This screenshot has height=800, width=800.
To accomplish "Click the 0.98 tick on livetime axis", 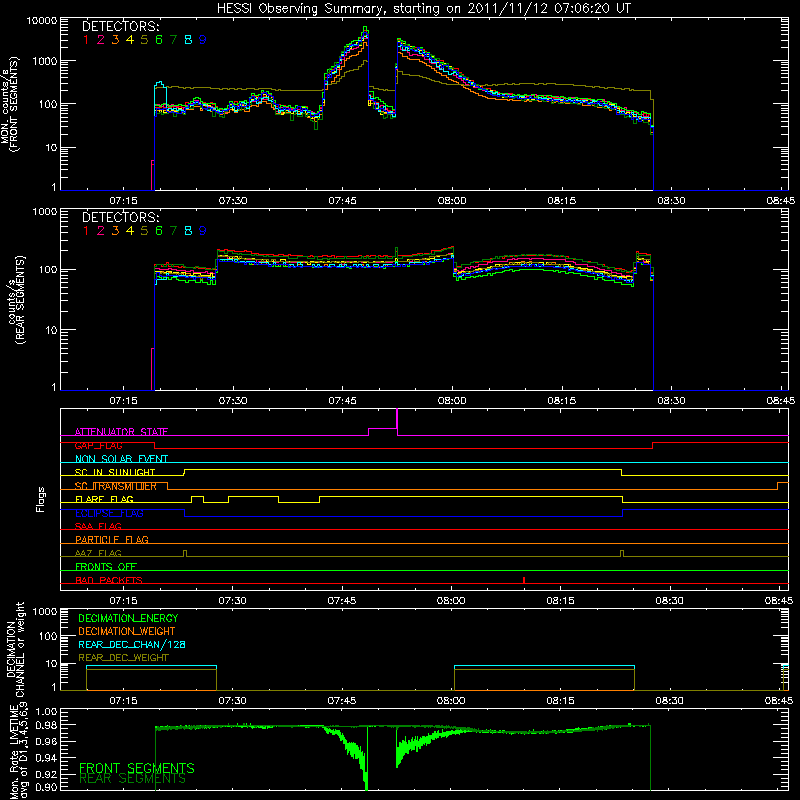I will point(45,725).
